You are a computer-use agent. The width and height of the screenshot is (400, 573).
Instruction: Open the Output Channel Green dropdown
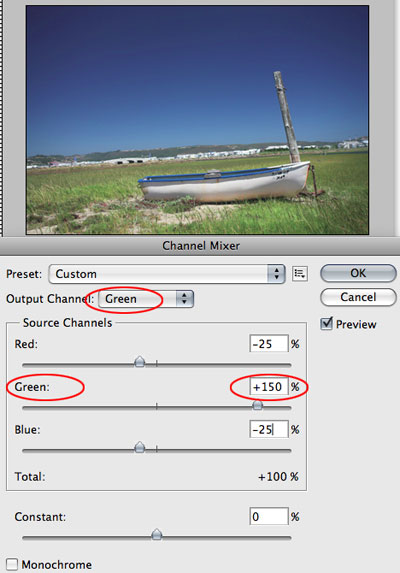tap(146, 299)
